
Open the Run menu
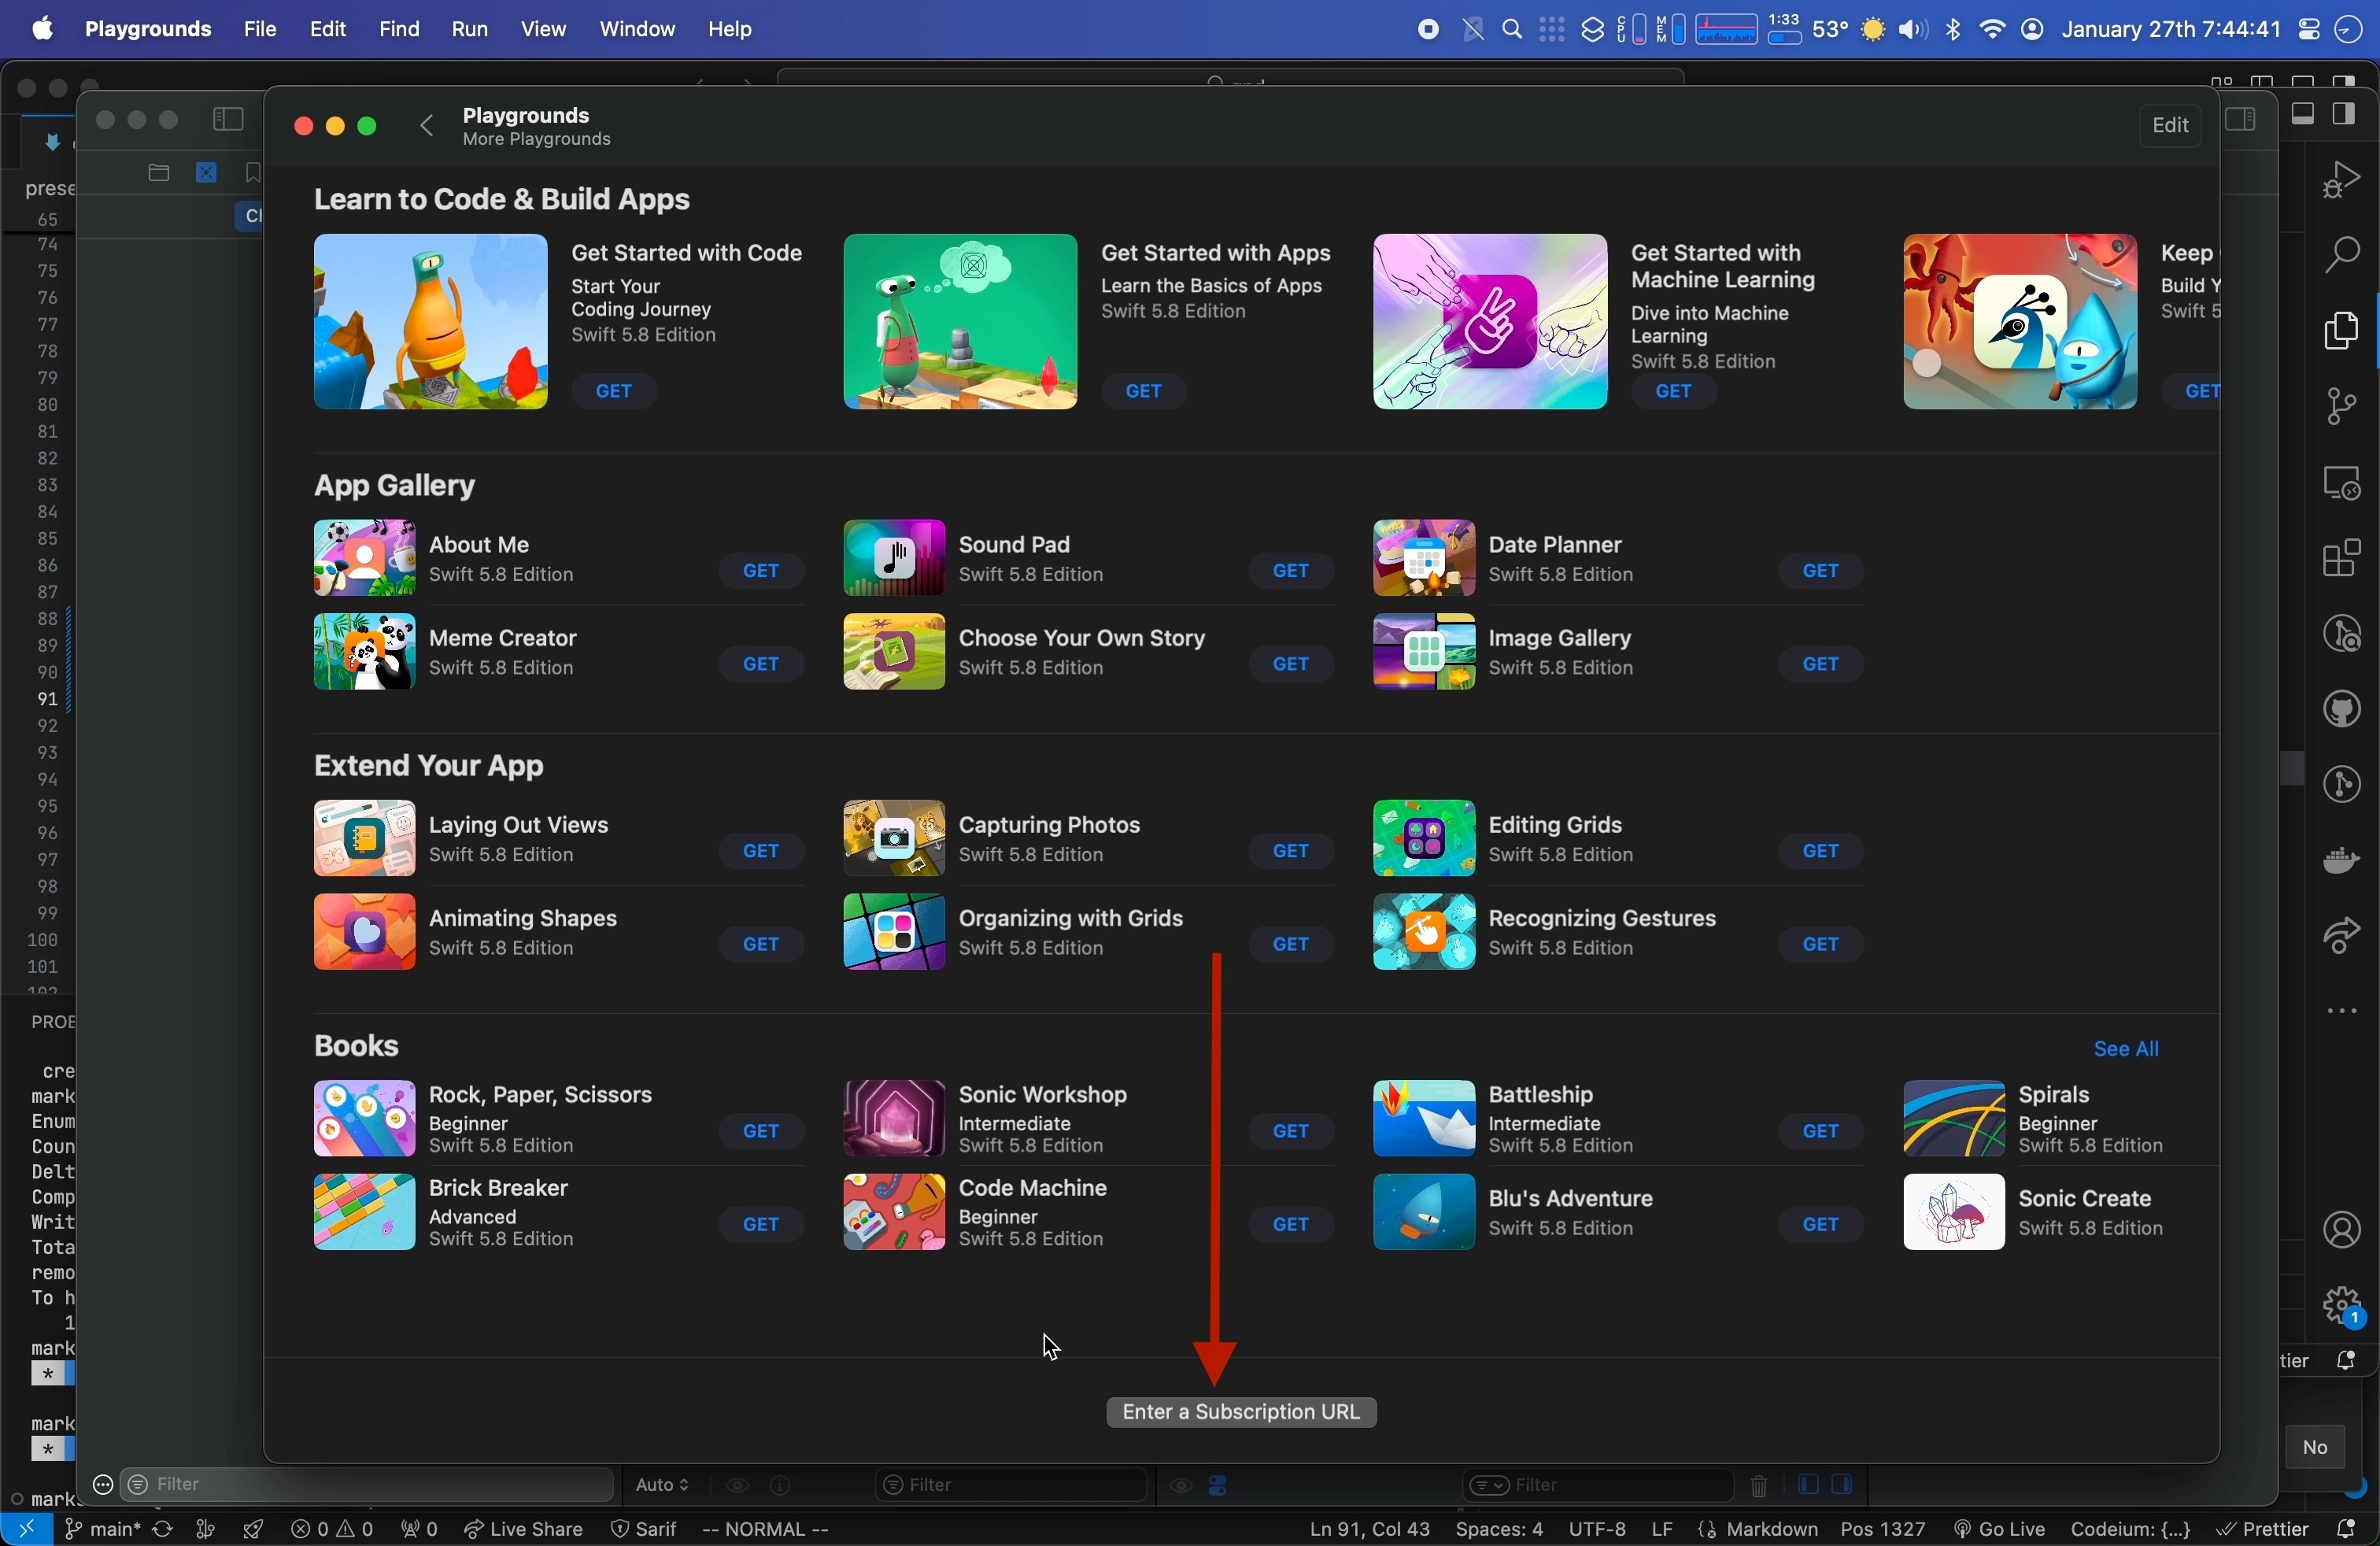coord(469,29)
